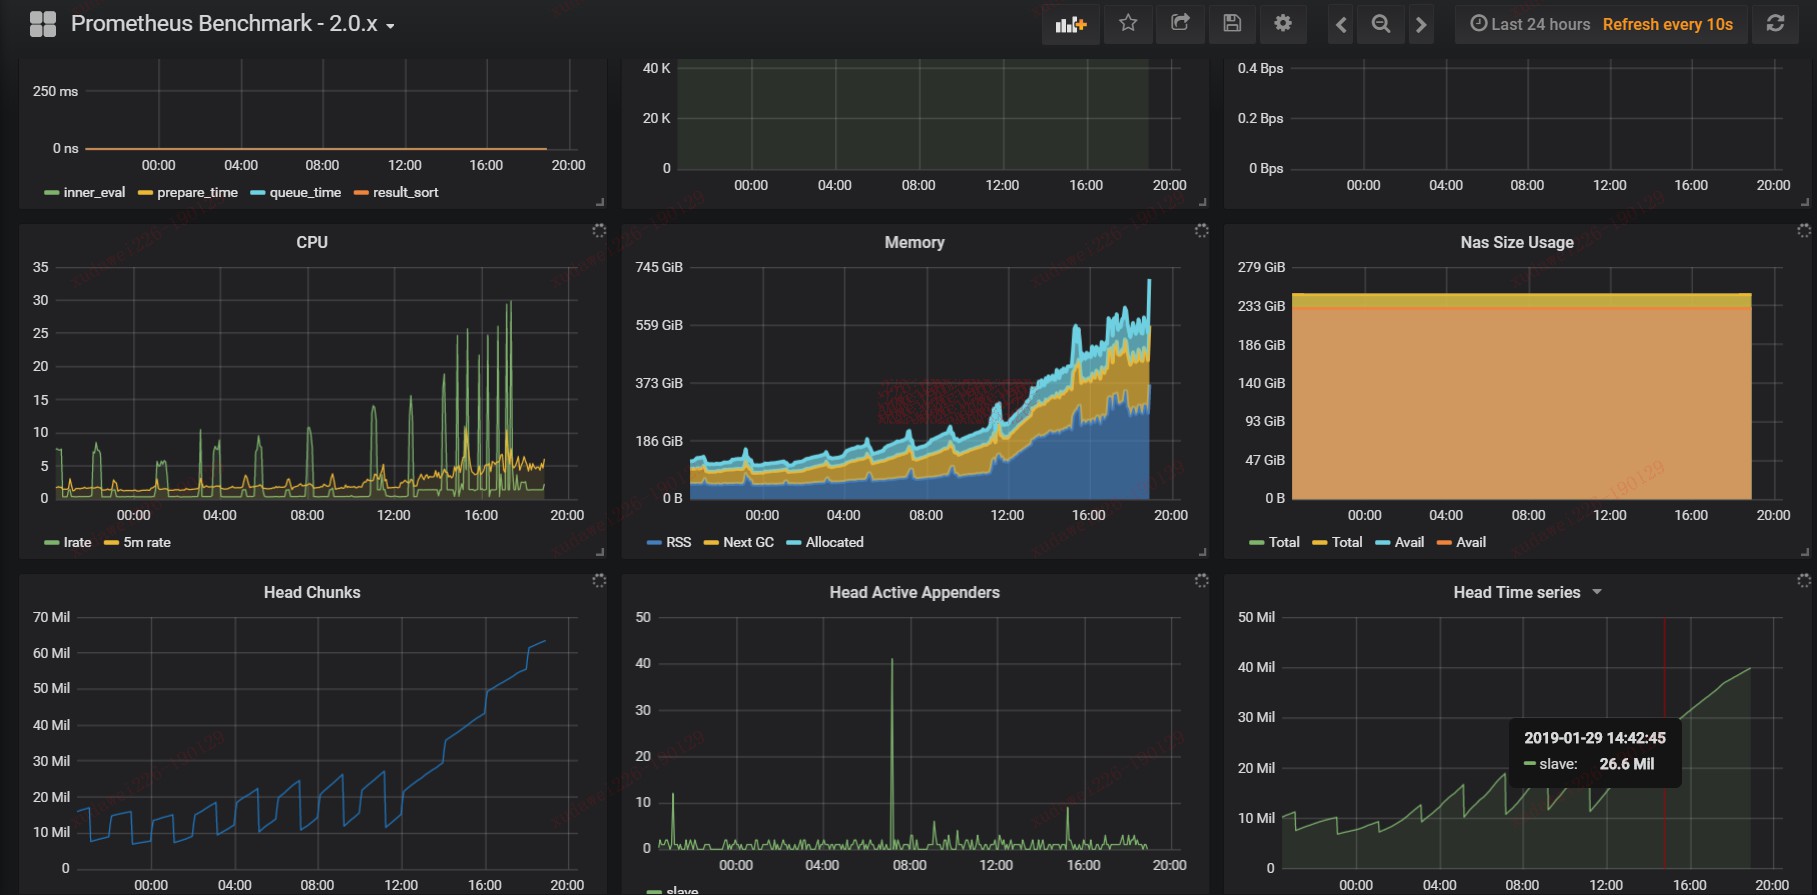Grab the Nas Size Usage corner handle

pos(1805,552)
